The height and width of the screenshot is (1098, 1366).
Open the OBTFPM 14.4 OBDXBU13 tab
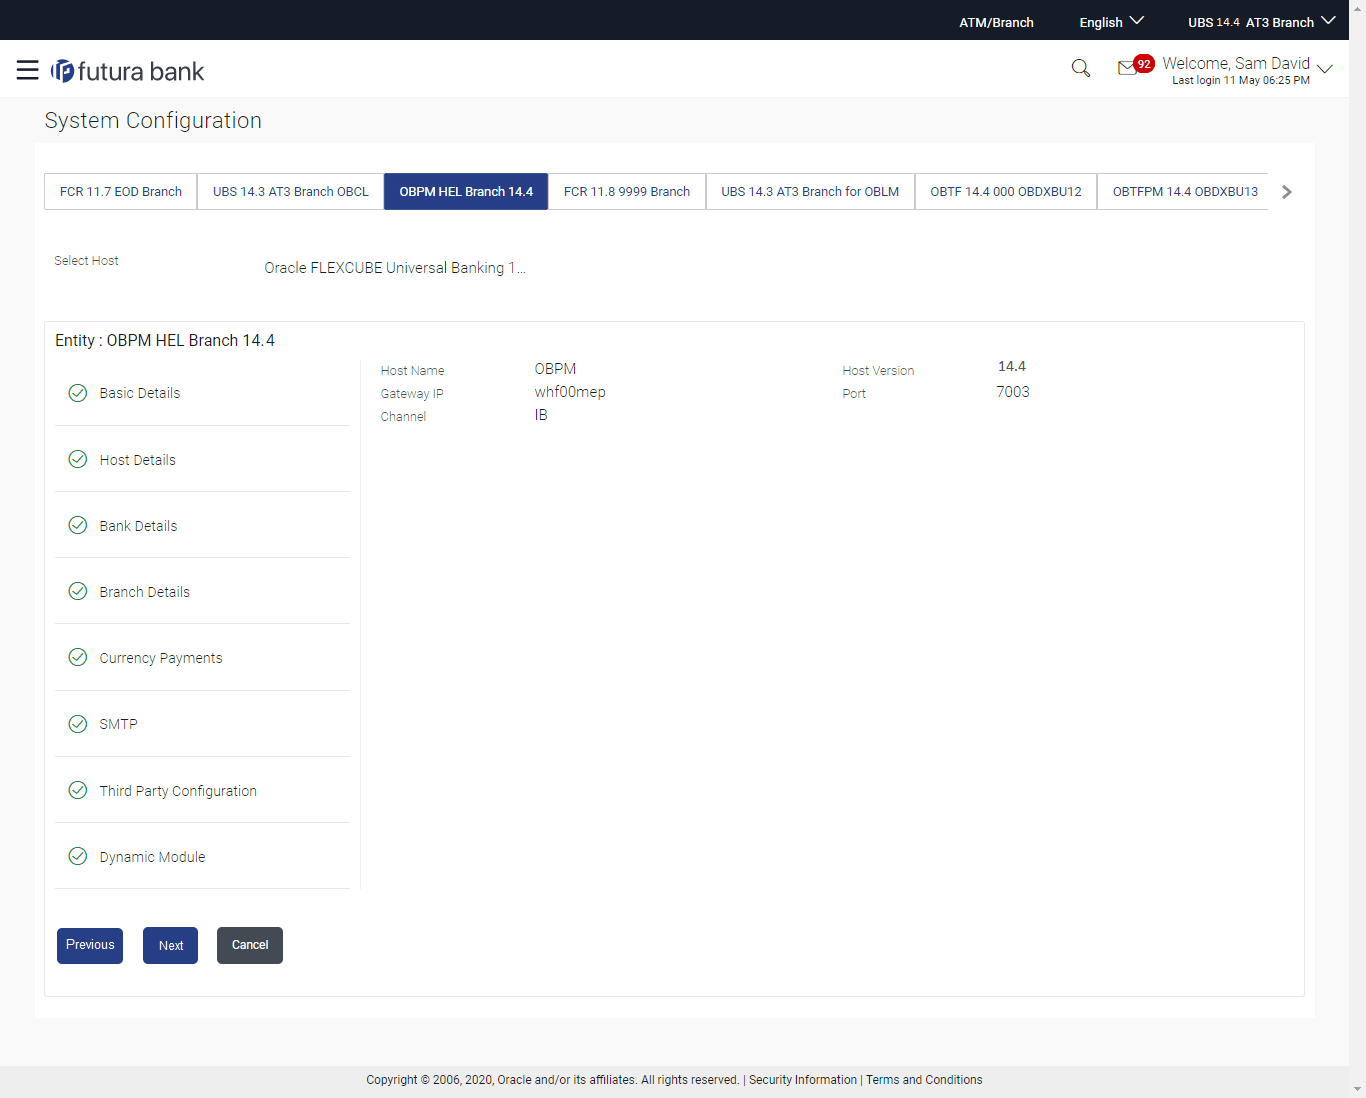[1185, 192]
